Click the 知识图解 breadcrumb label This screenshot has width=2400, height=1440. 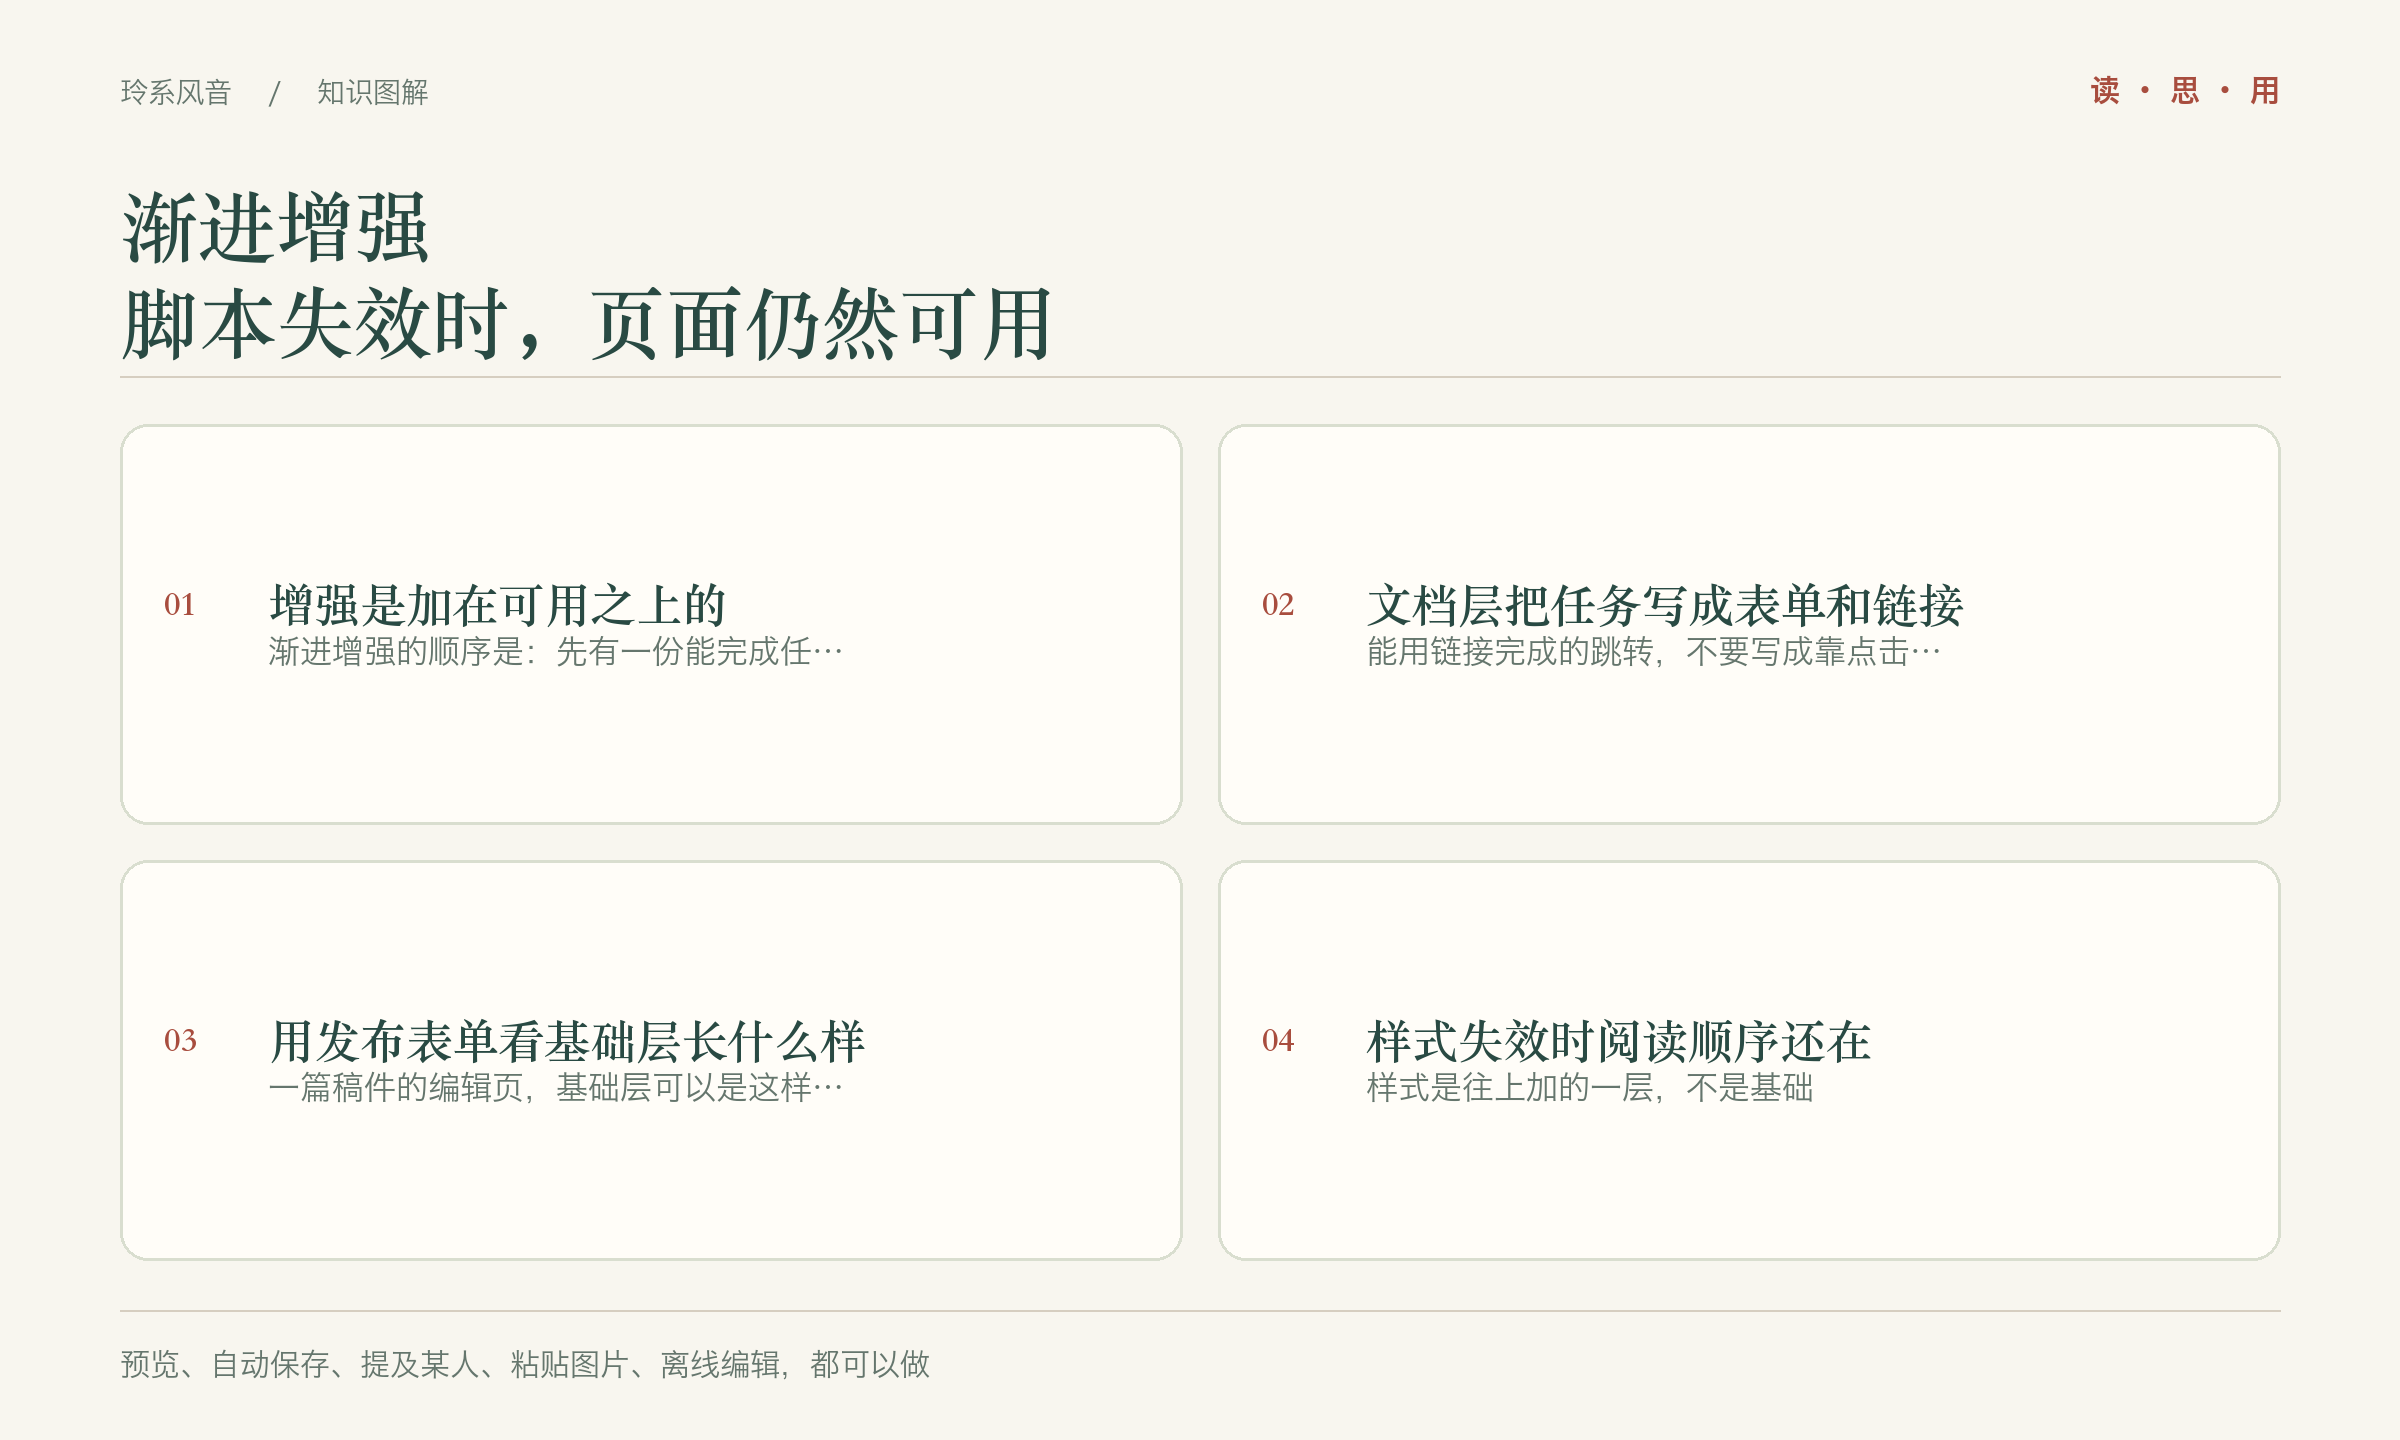(372, 92)
